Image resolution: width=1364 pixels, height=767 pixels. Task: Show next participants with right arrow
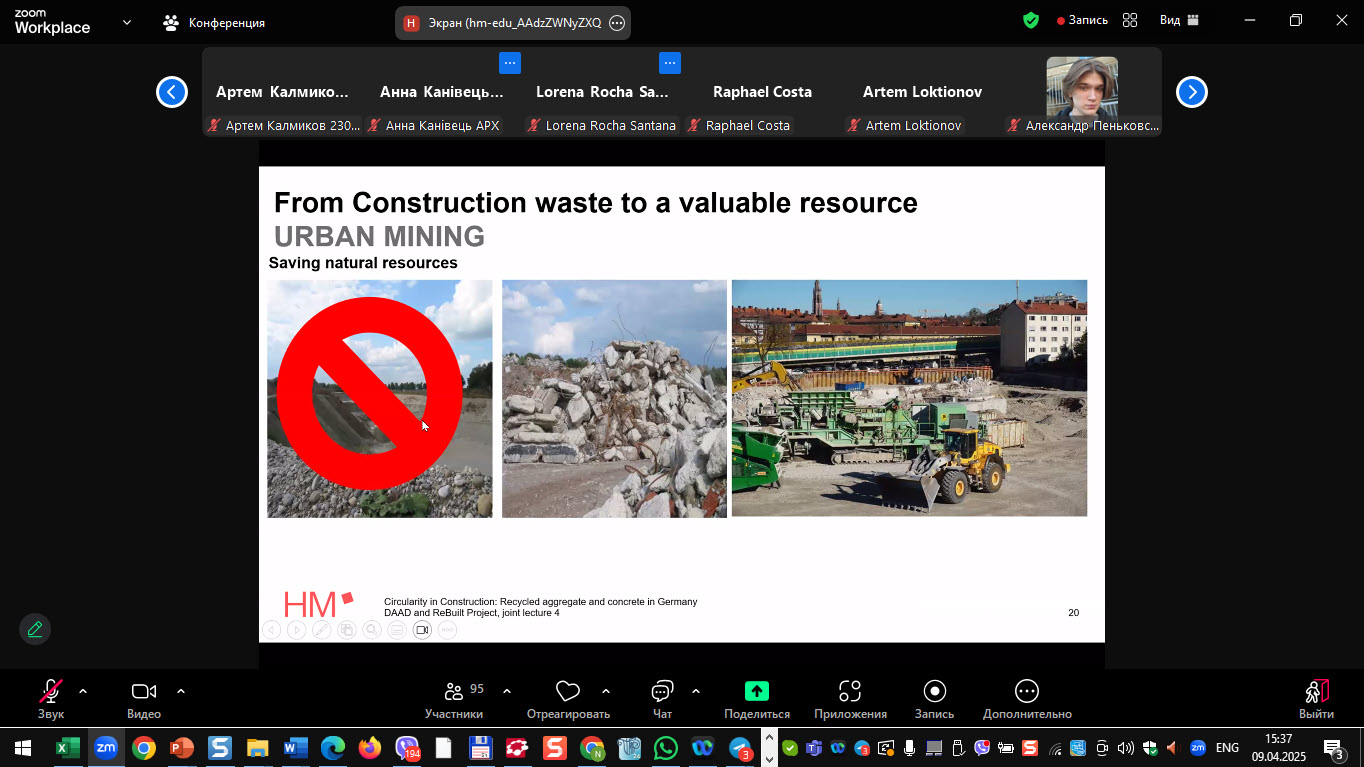pyautogui.click(x=1191, y=92)
